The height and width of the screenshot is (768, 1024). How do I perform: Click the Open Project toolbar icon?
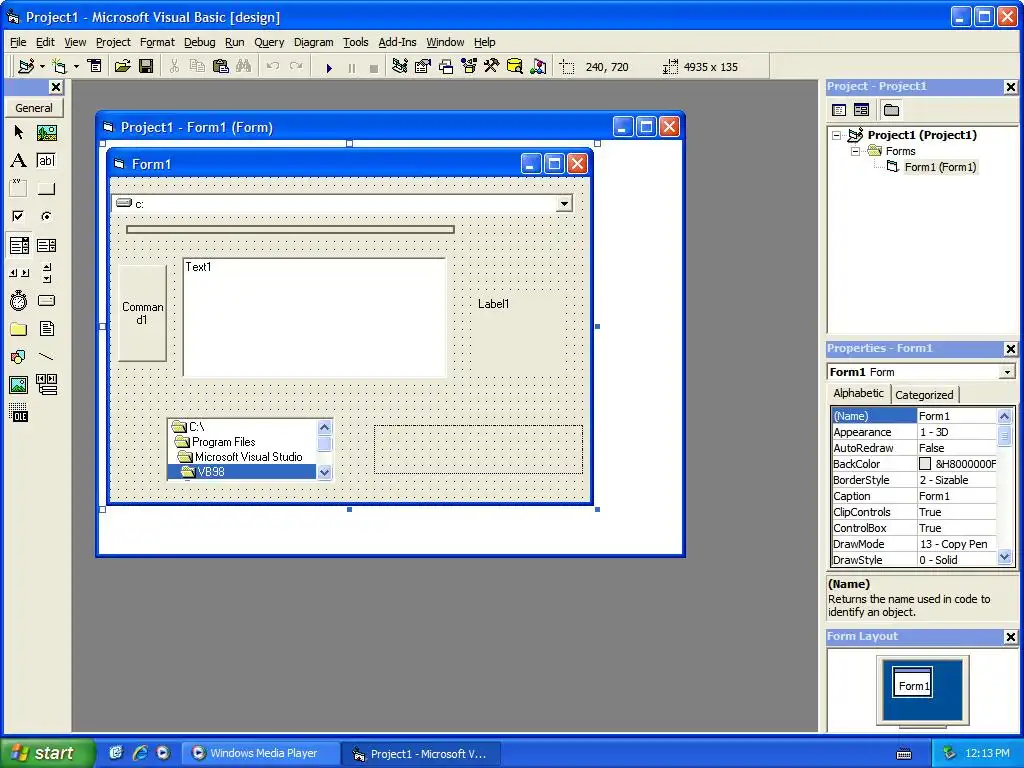(122, 66)
